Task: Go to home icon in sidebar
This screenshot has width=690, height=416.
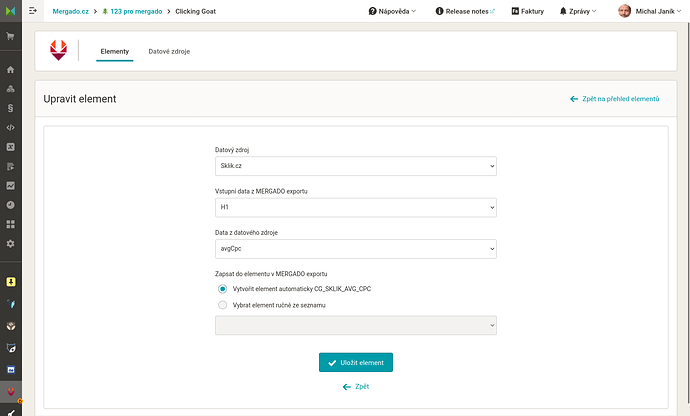Action: click(x=11, y=70)
